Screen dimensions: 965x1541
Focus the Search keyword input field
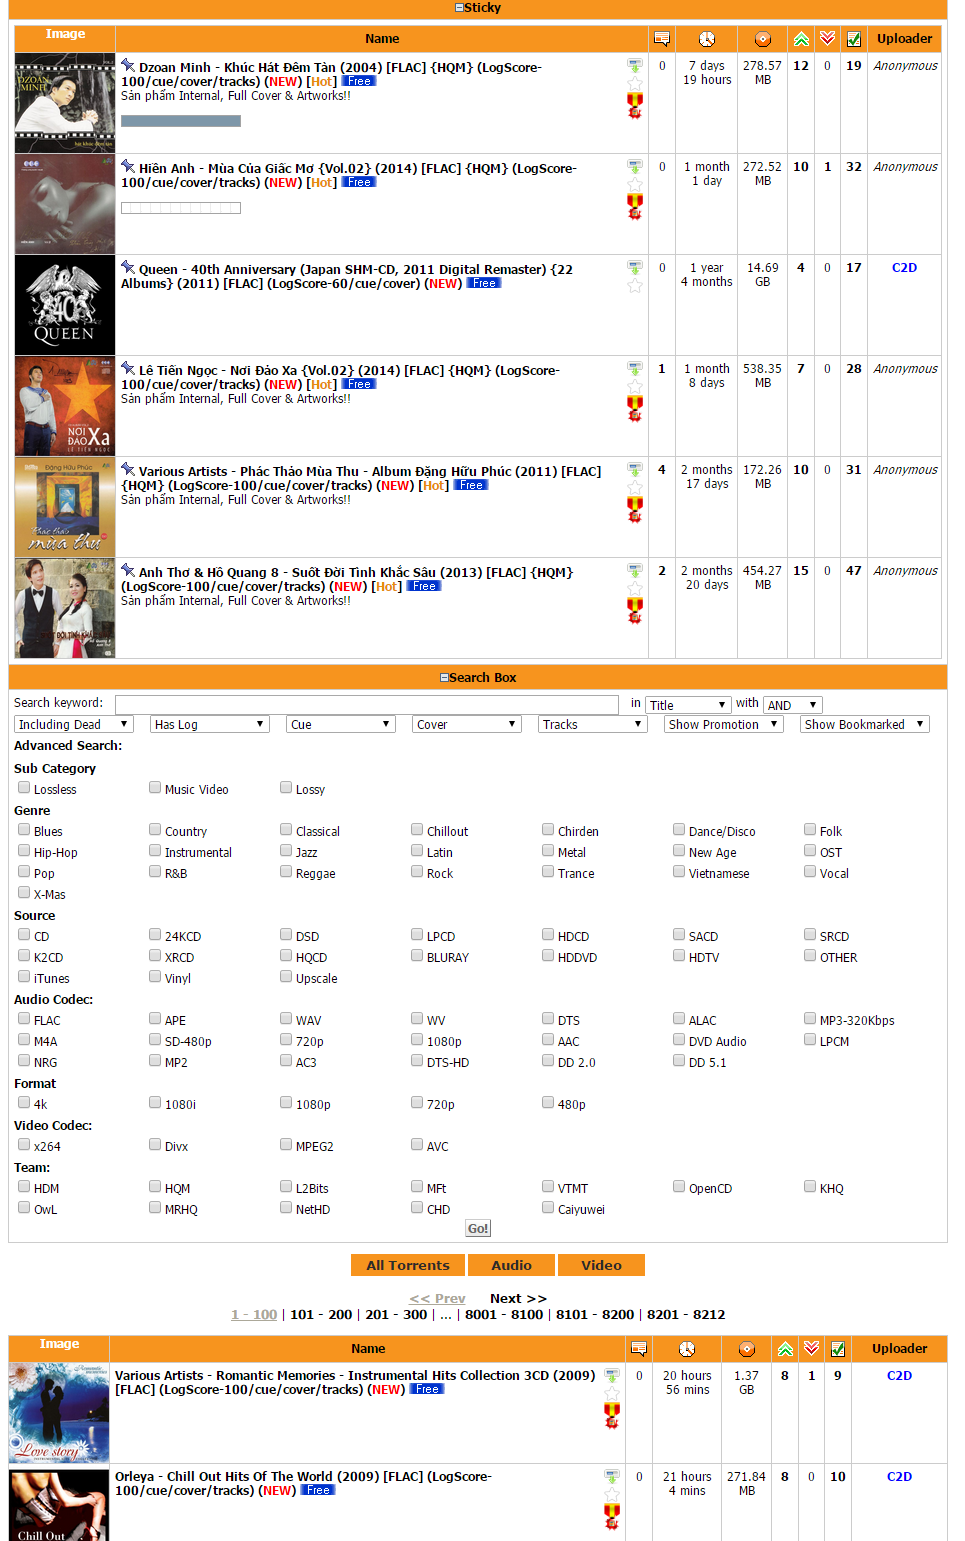pyautogui.click(x=367, y=704)
